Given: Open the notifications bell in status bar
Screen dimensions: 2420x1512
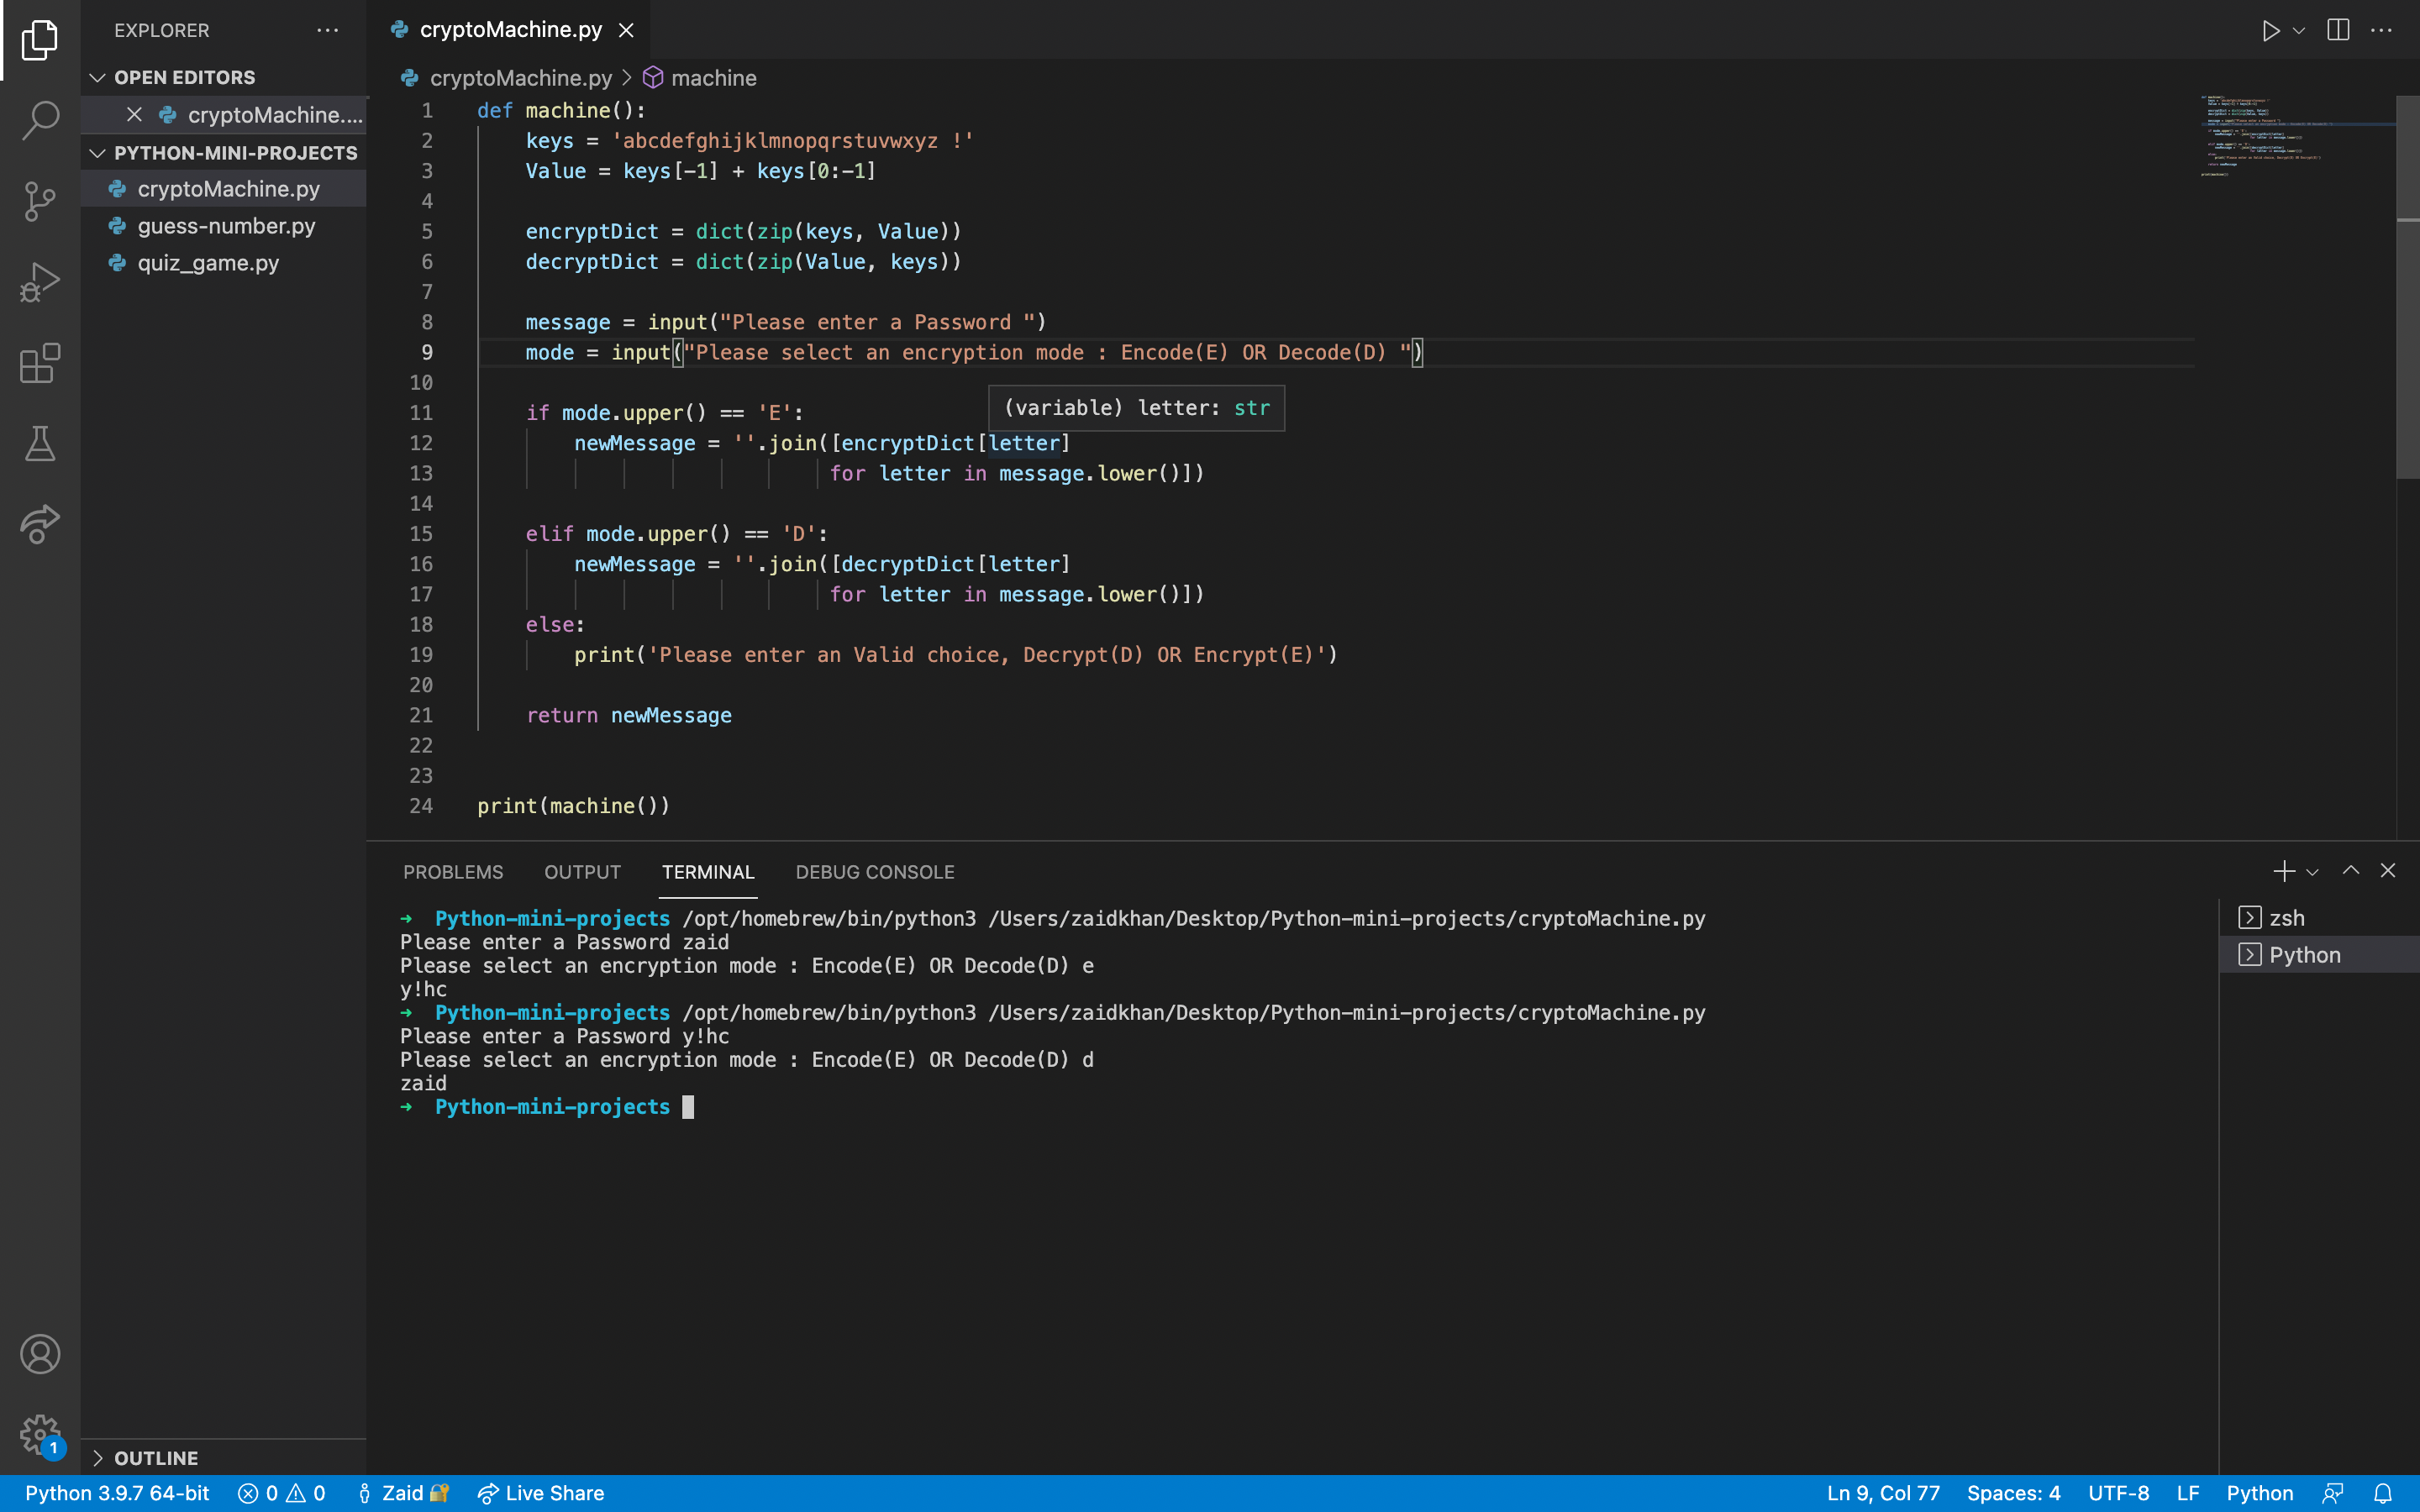Looking at the screenshot, I should tap(2383, 1493).
